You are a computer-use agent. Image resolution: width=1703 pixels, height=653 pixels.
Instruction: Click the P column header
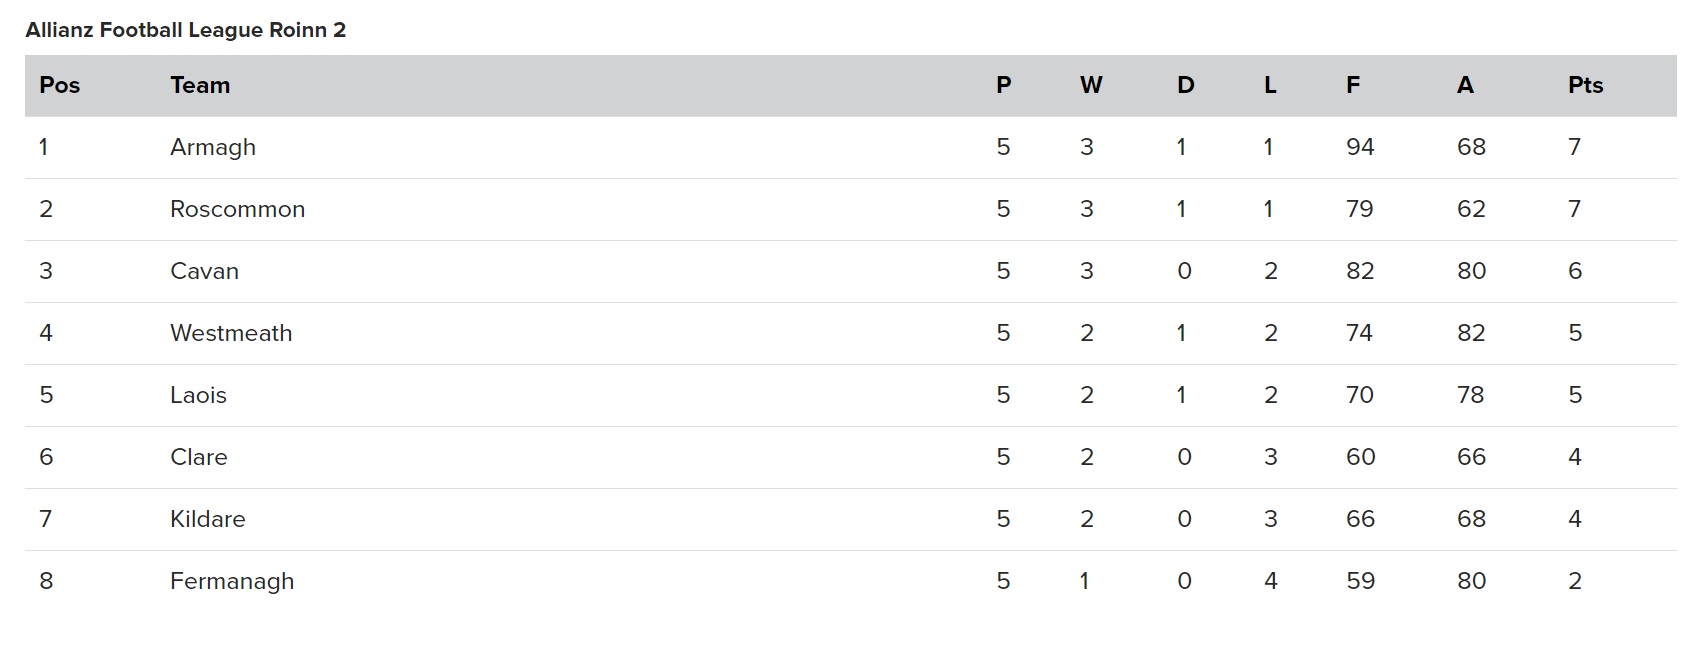pos(1004,85)
